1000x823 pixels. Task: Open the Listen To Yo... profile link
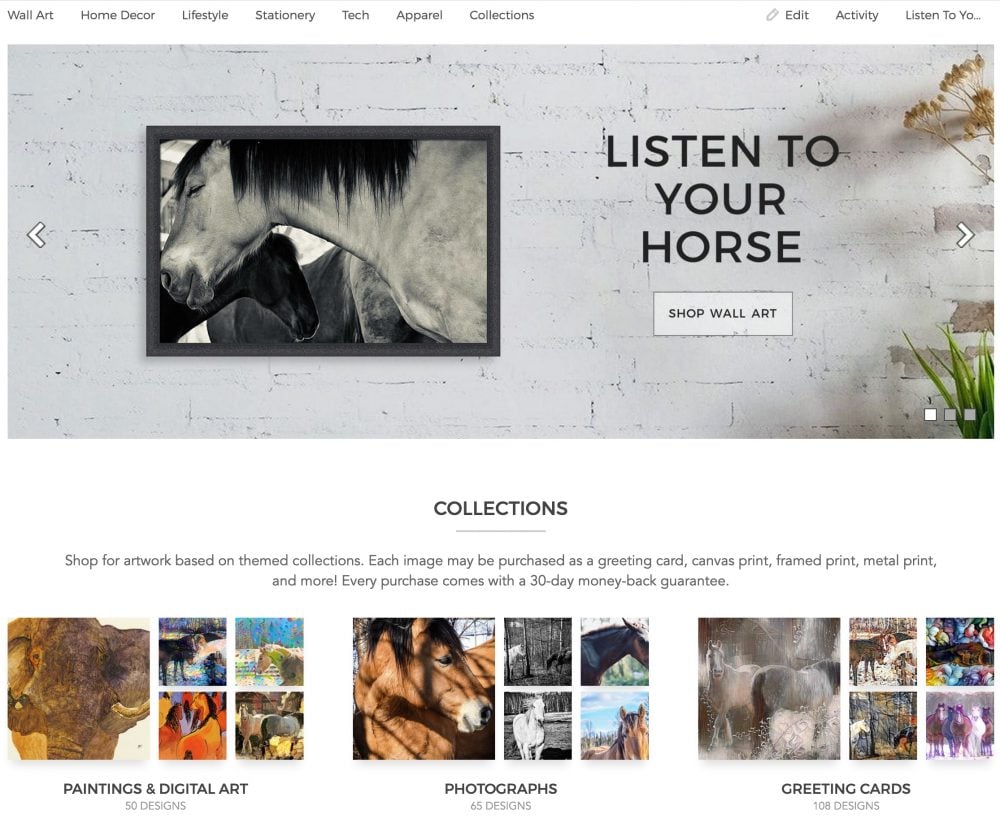pos(943,15)
